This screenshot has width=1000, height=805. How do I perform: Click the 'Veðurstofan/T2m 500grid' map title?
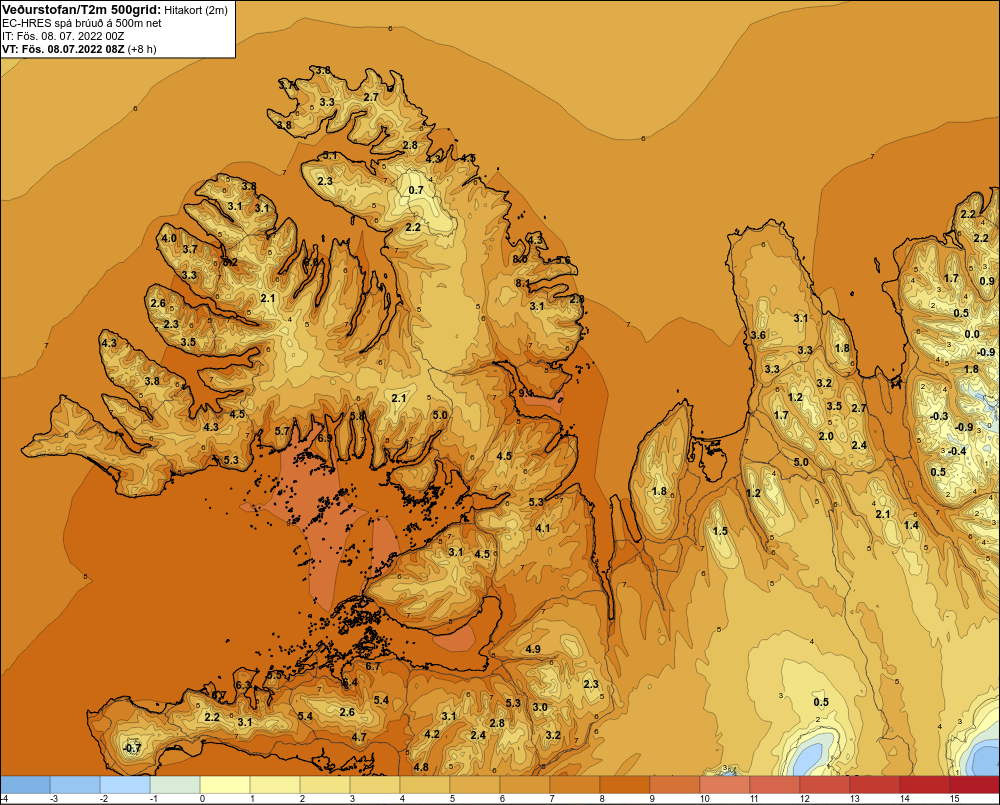pyautogui.click(x=81, y=10)
